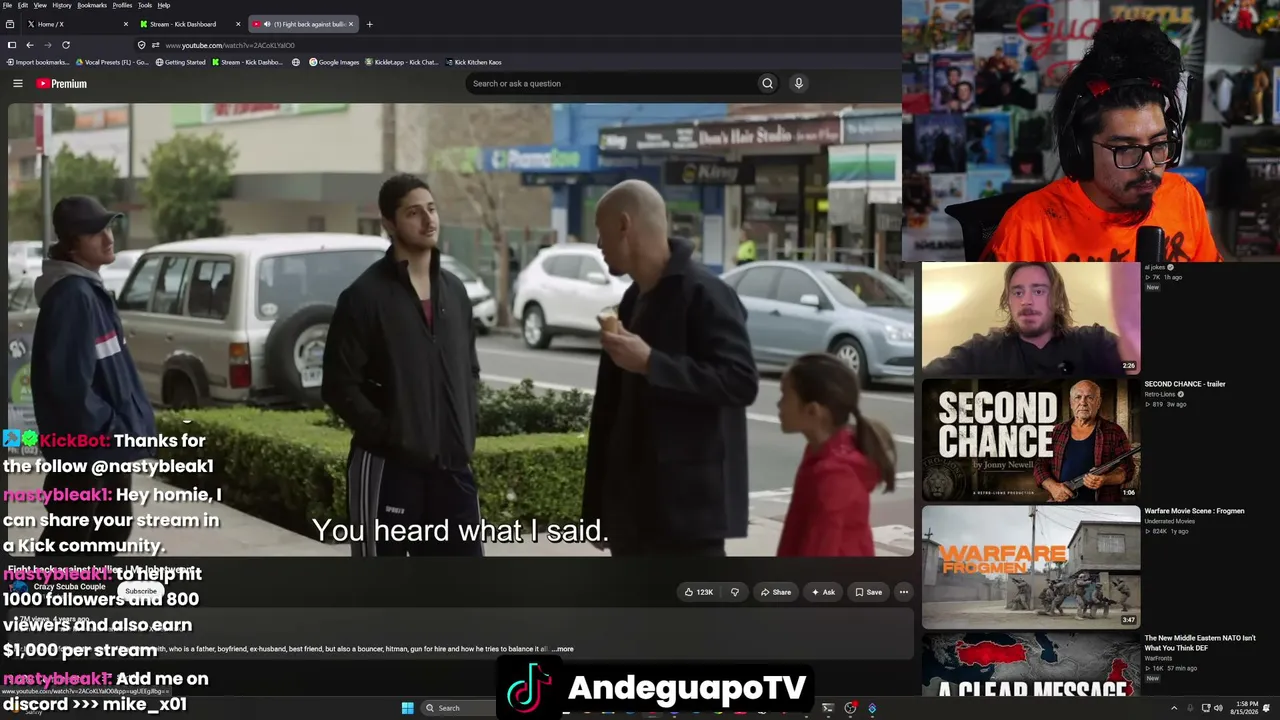Go back with the browser back arrow
This screenshot has width=1280, height=720.
tap(30, 45)
